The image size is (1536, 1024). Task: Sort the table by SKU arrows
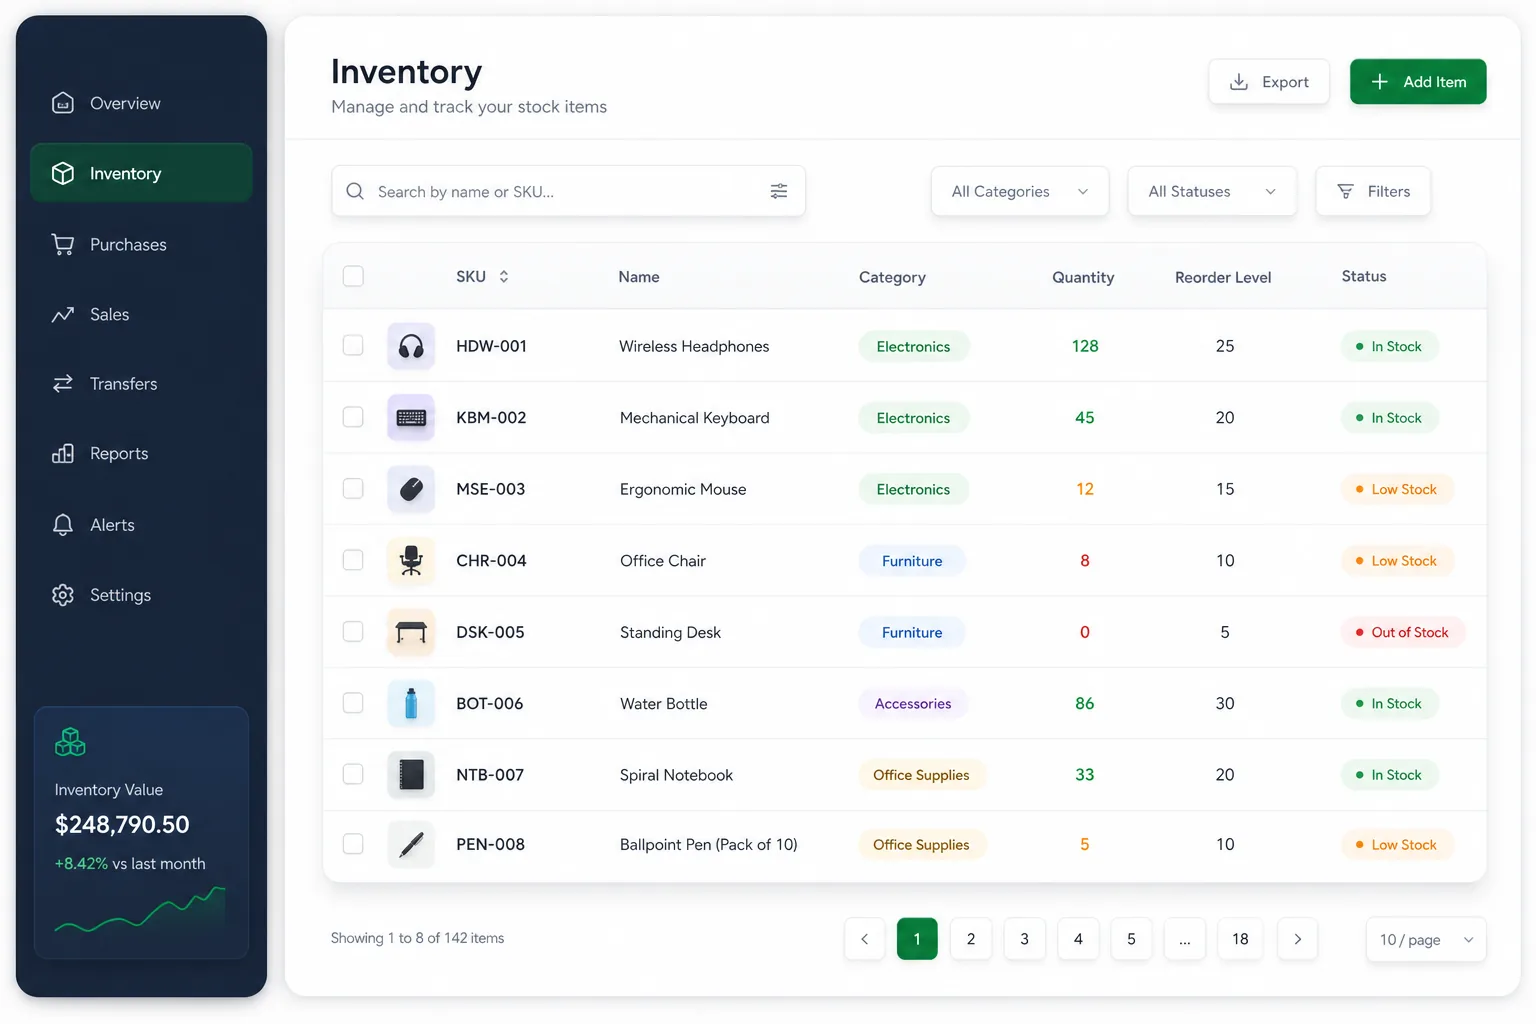pos(504,277)
